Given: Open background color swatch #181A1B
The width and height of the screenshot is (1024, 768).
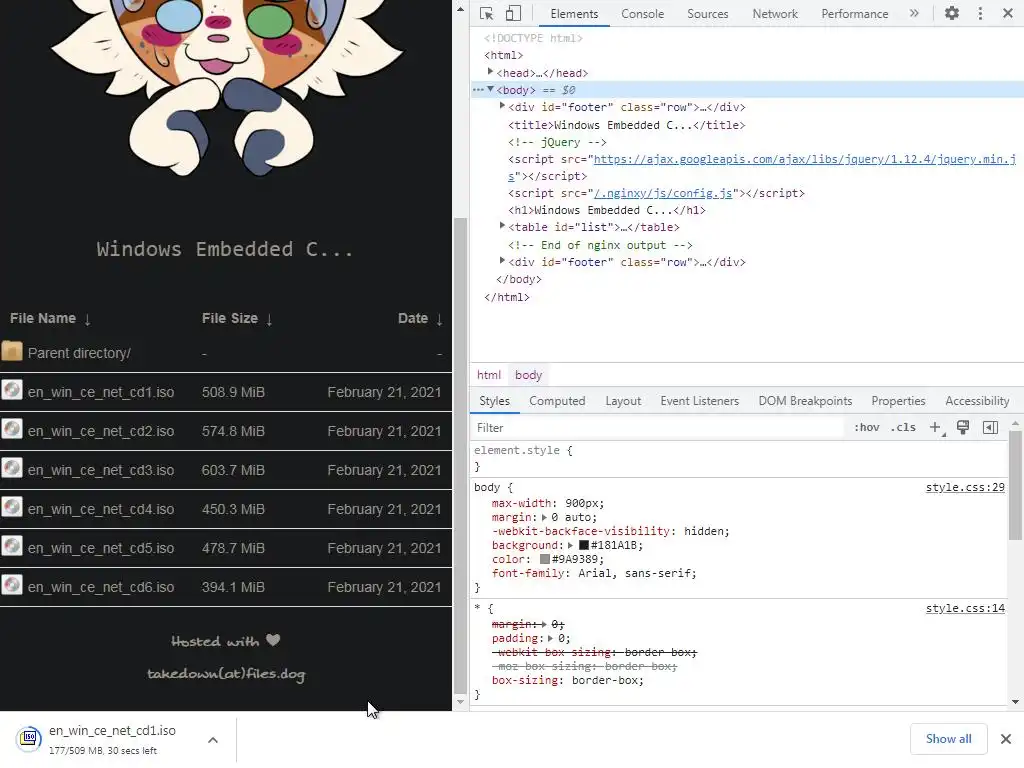Looking at the screenshot, I should (584, 545).
